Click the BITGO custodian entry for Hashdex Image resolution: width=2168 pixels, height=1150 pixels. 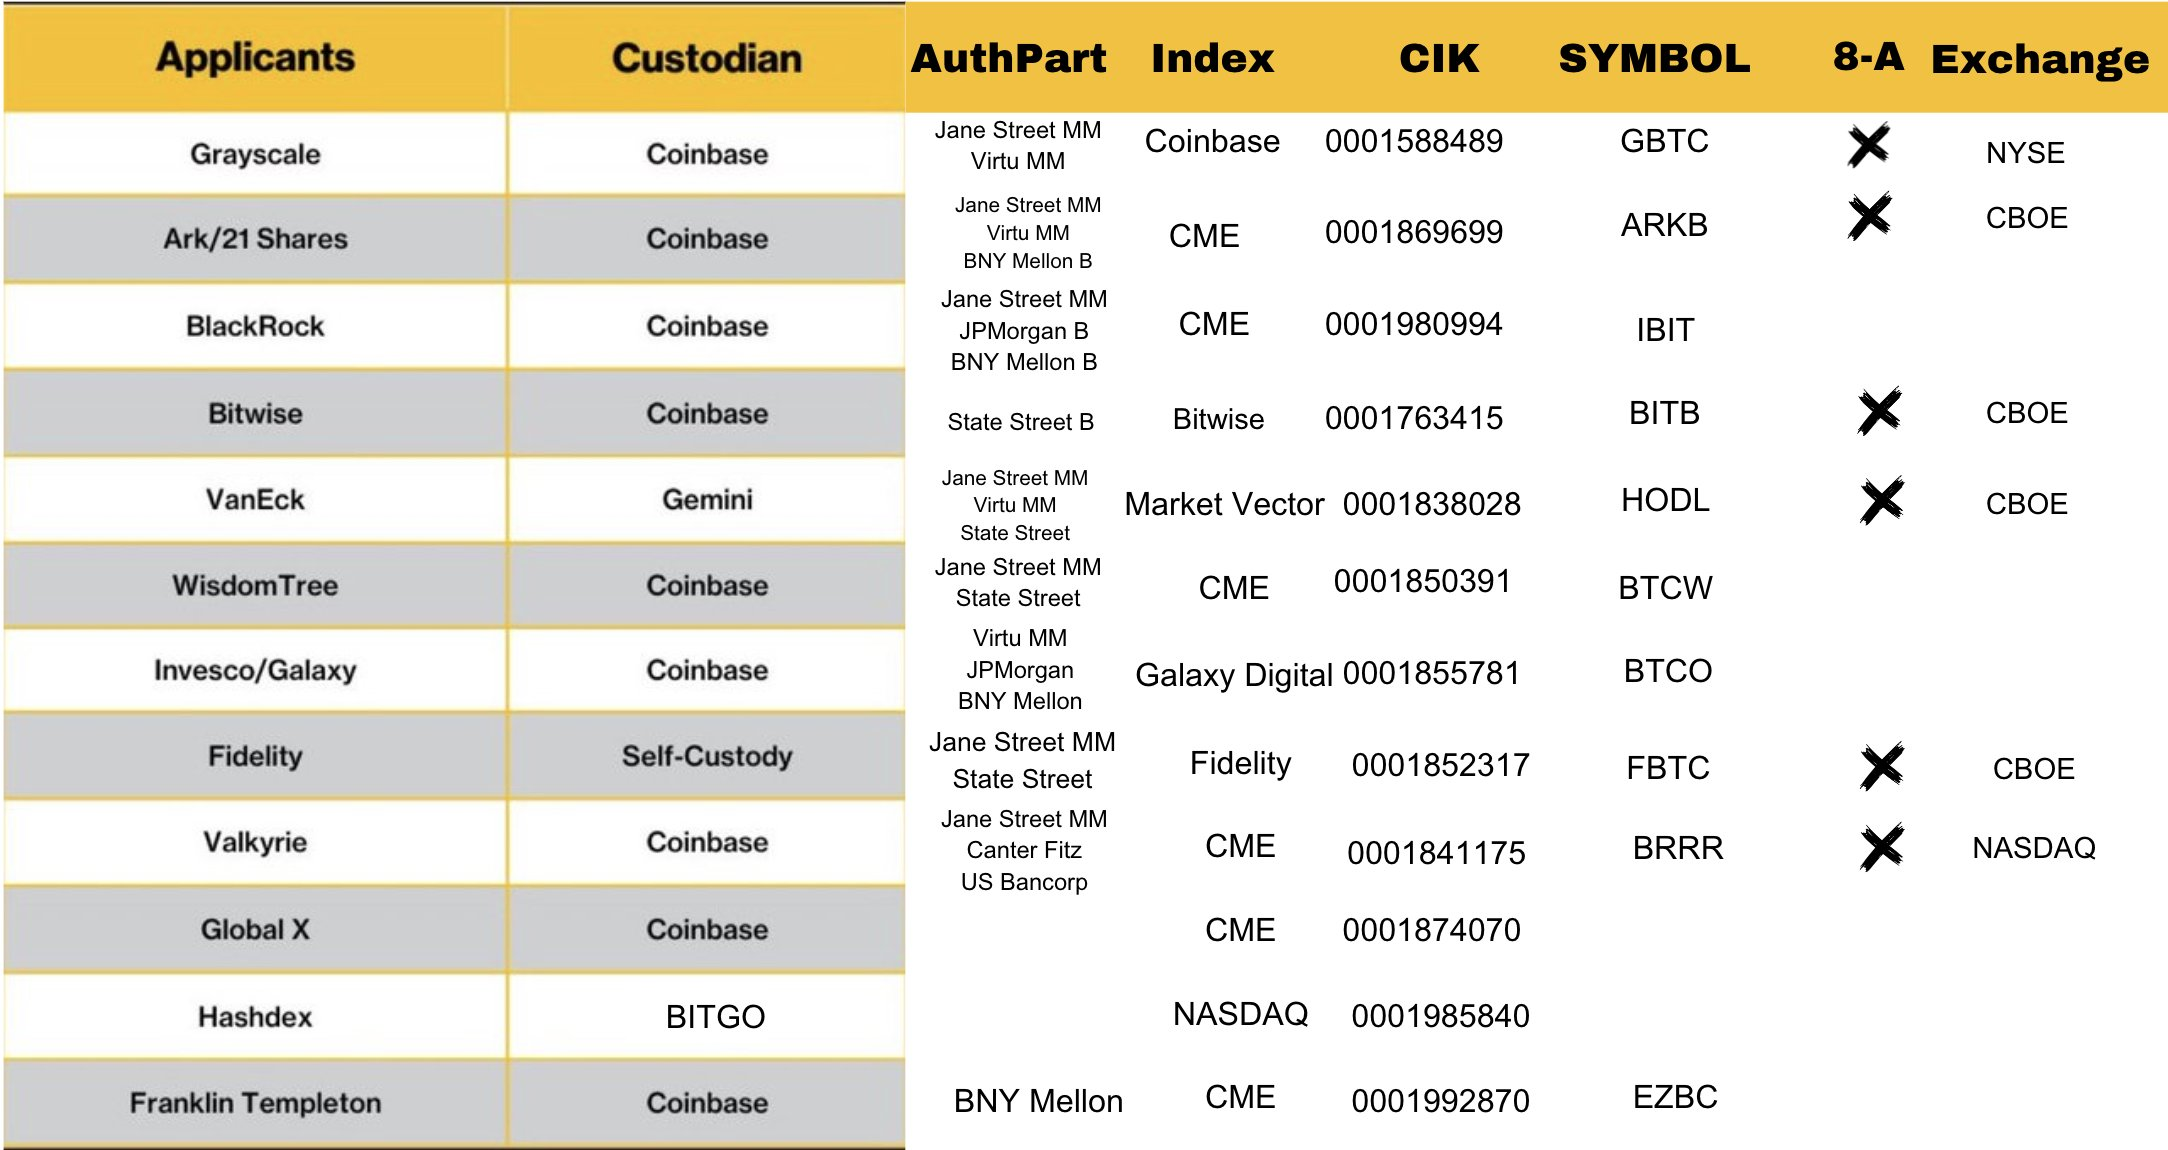tap(715, 1017)
